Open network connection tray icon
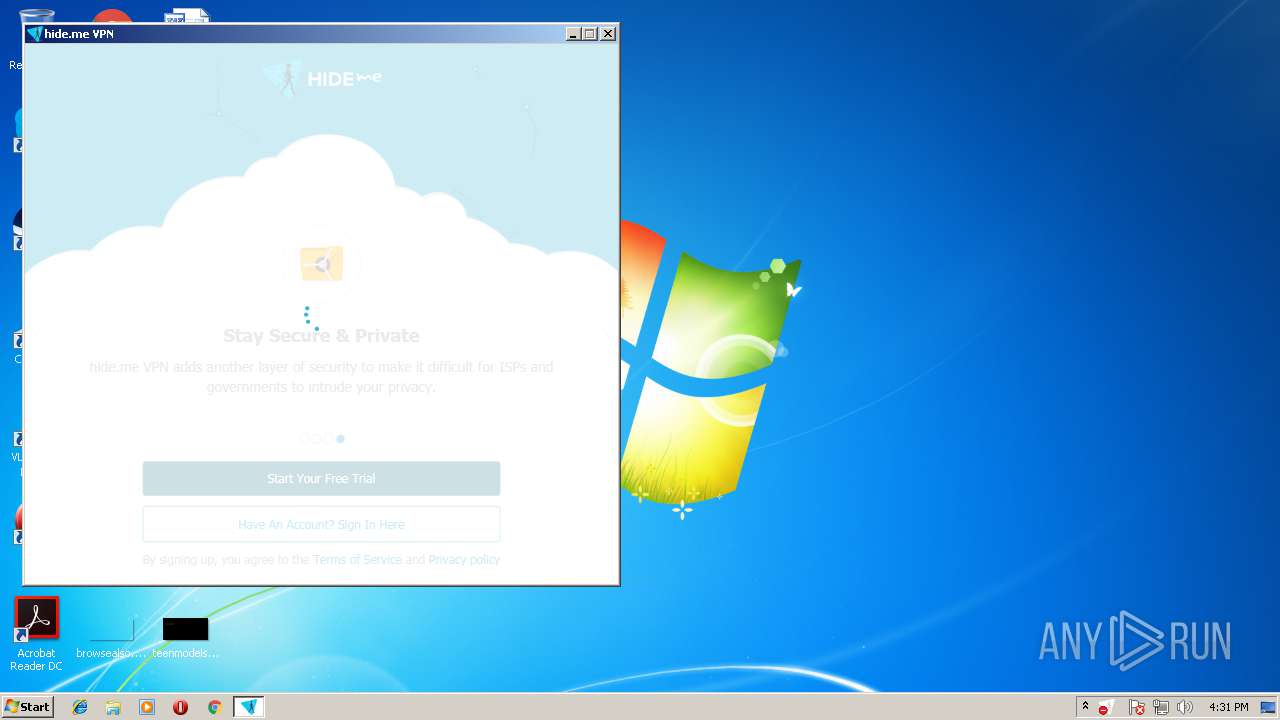This screenshot has height=720, width=1280. (x=1161, y=707)
